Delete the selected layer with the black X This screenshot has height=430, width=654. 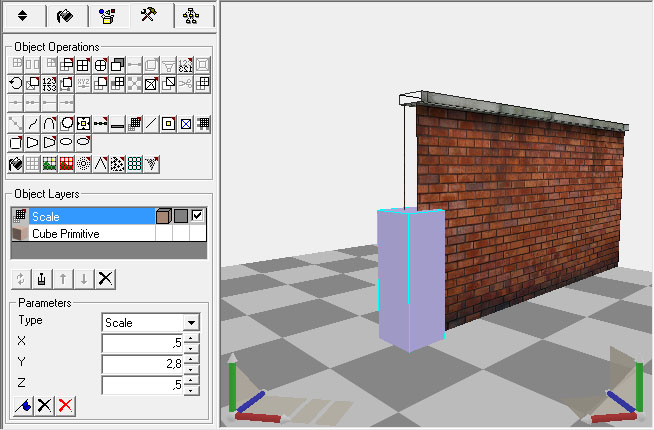click(105, 277)
